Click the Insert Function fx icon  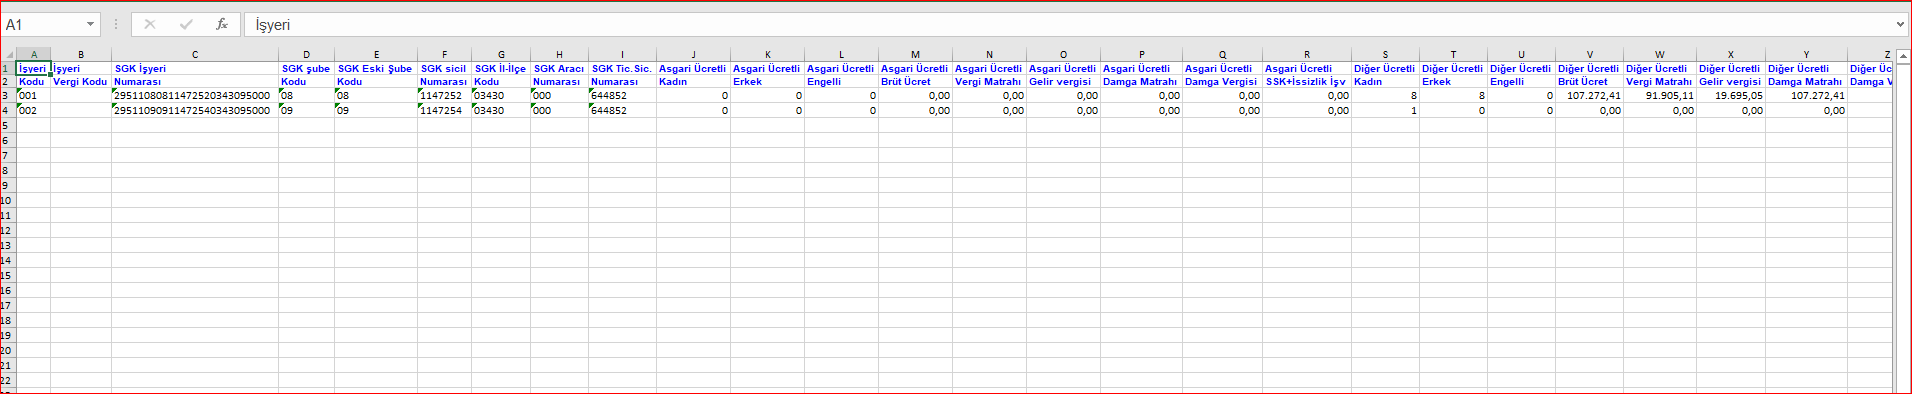point(222,24)
